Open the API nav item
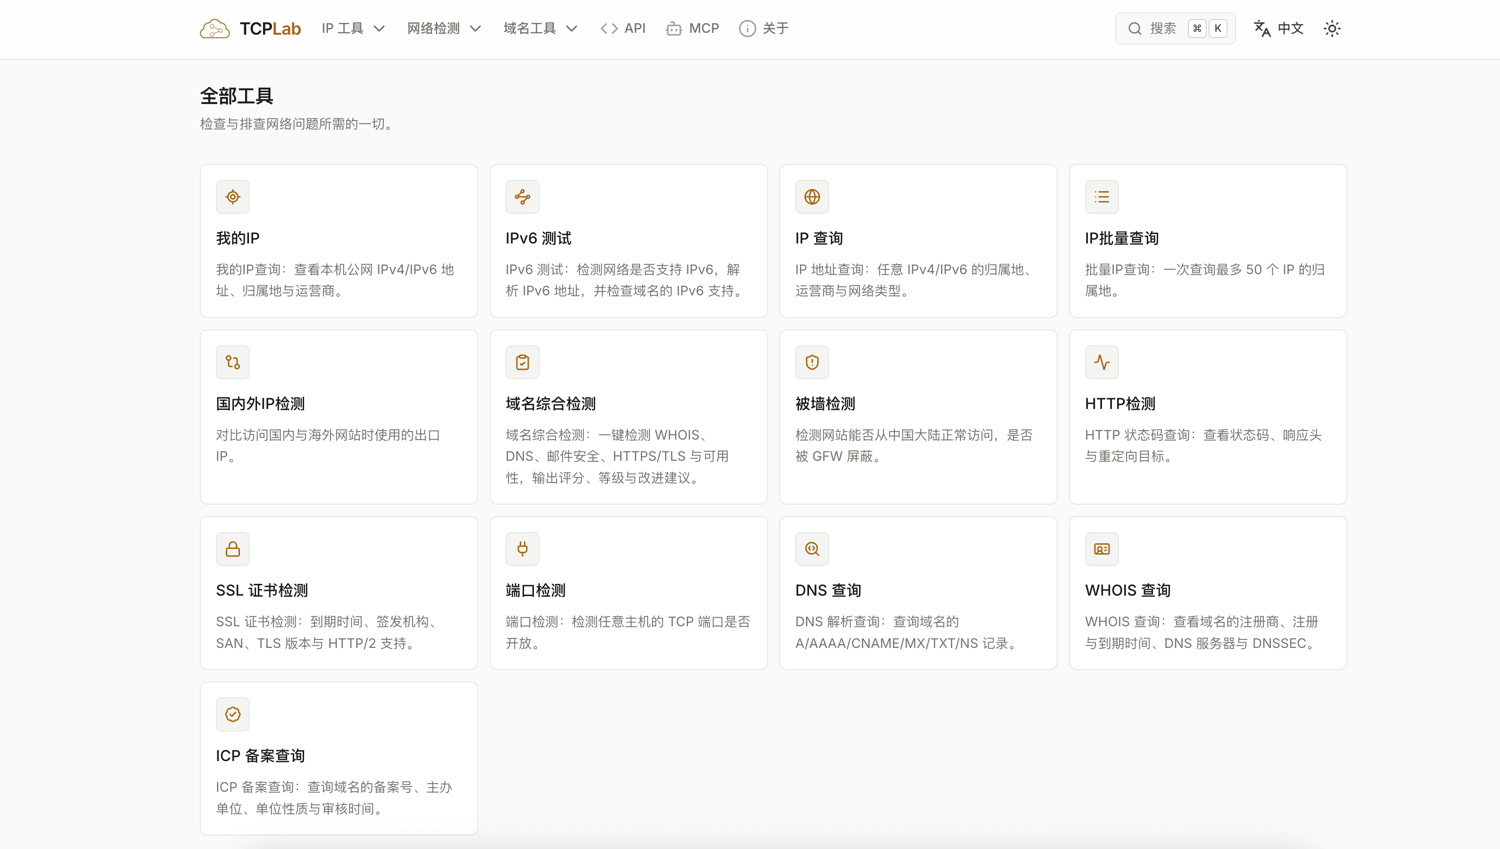Screen dimensions: 1500x849 point(623,29)
